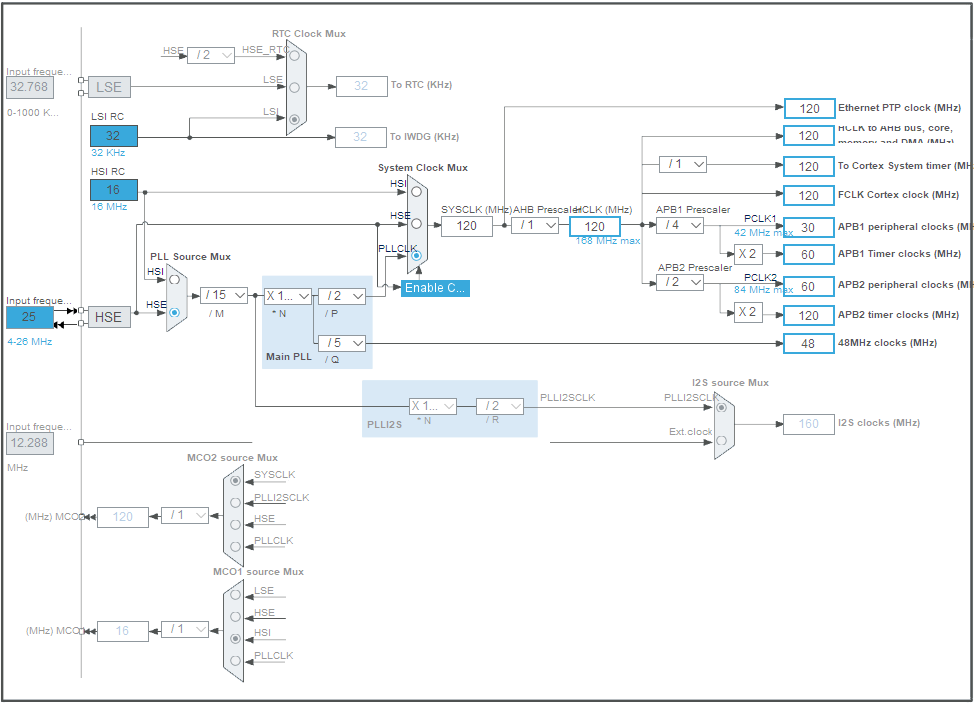Click the HSI RC 16 value box
Image resolution: width=974 pixels, height=705 pixels.
[114, 190]
